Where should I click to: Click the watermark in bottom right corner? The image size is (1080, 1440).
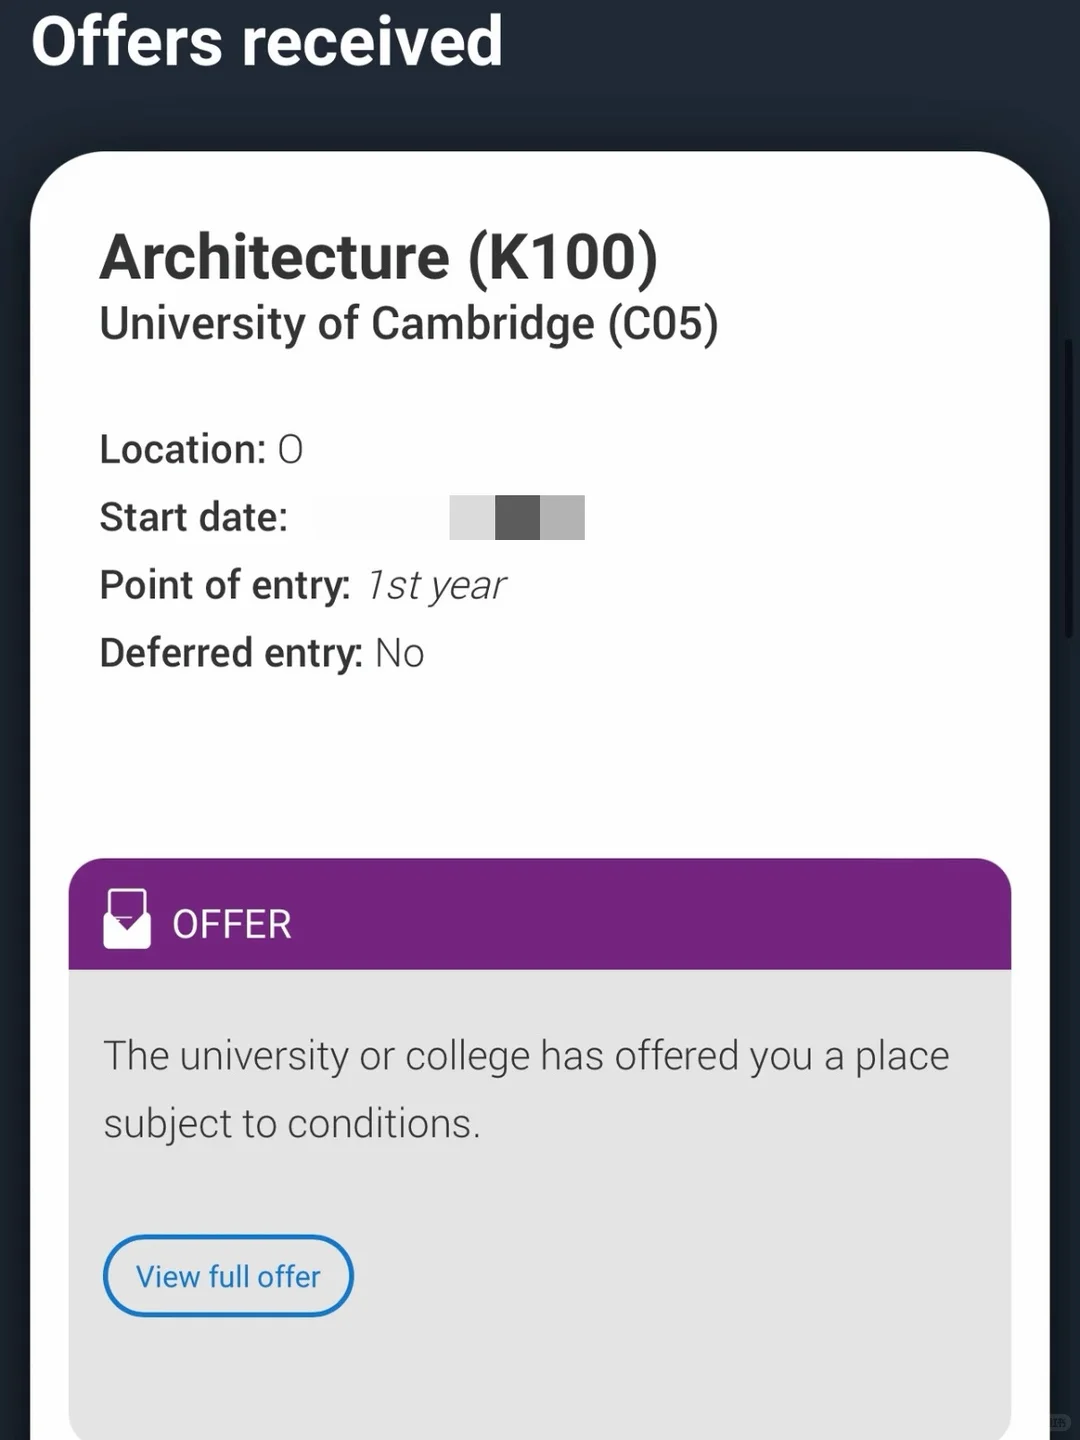(x=1060, y=1422)
